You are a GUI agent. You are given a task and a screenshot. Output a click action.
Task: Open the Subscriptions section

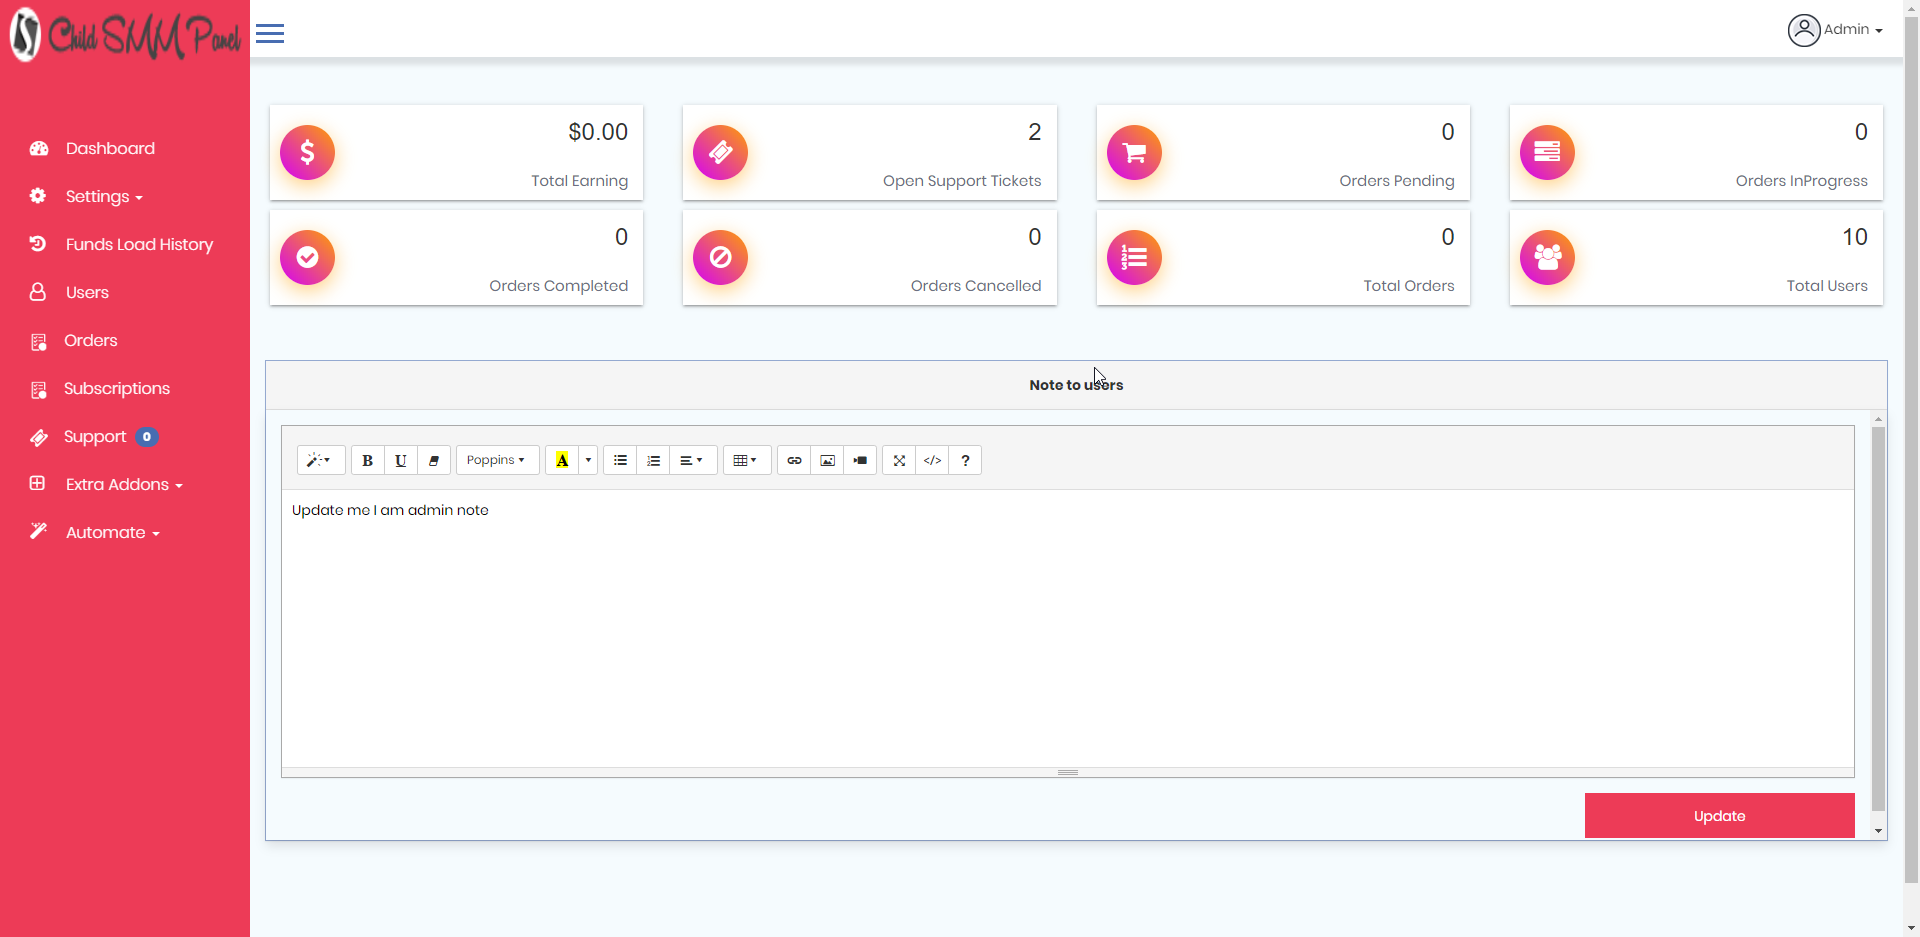point(117,388)
